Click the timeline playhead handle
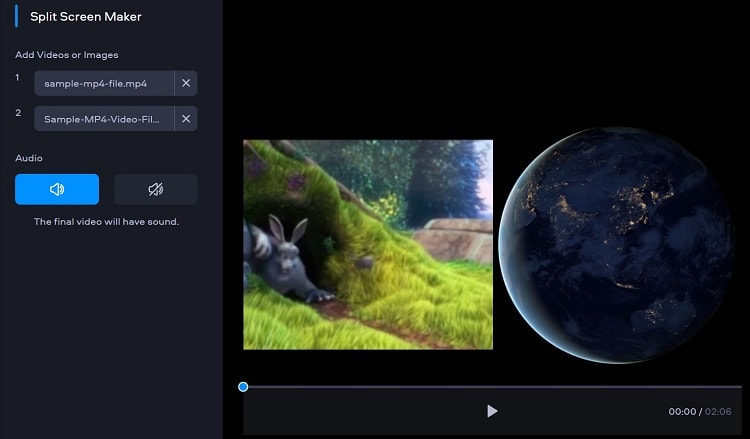 coord(243,387)
